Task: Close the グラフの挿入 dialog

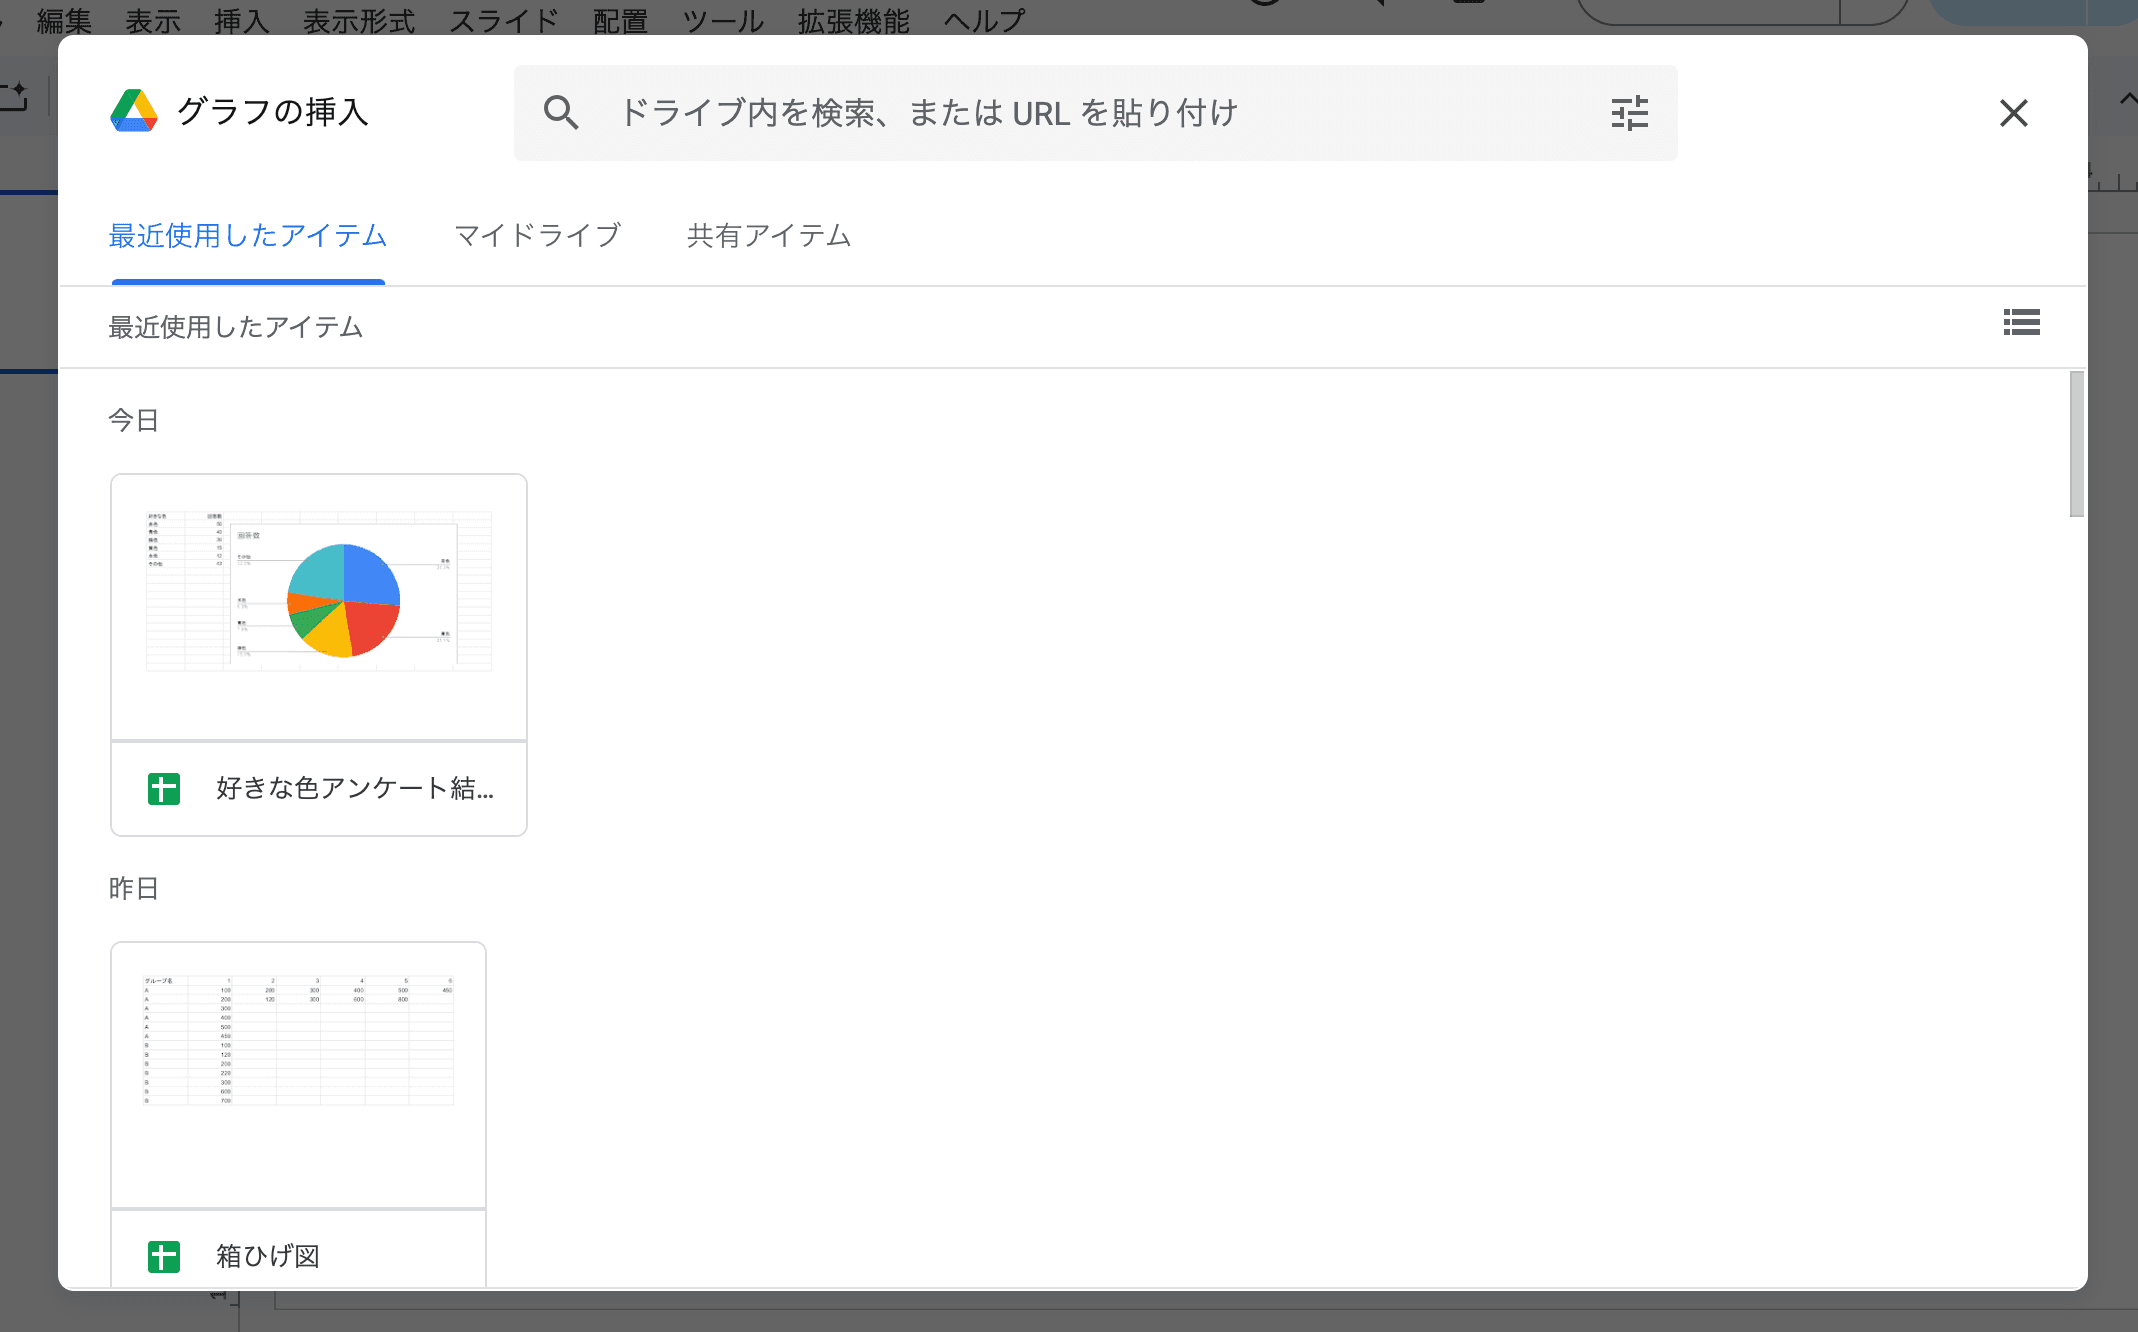Action: (x=2013, y=113)
